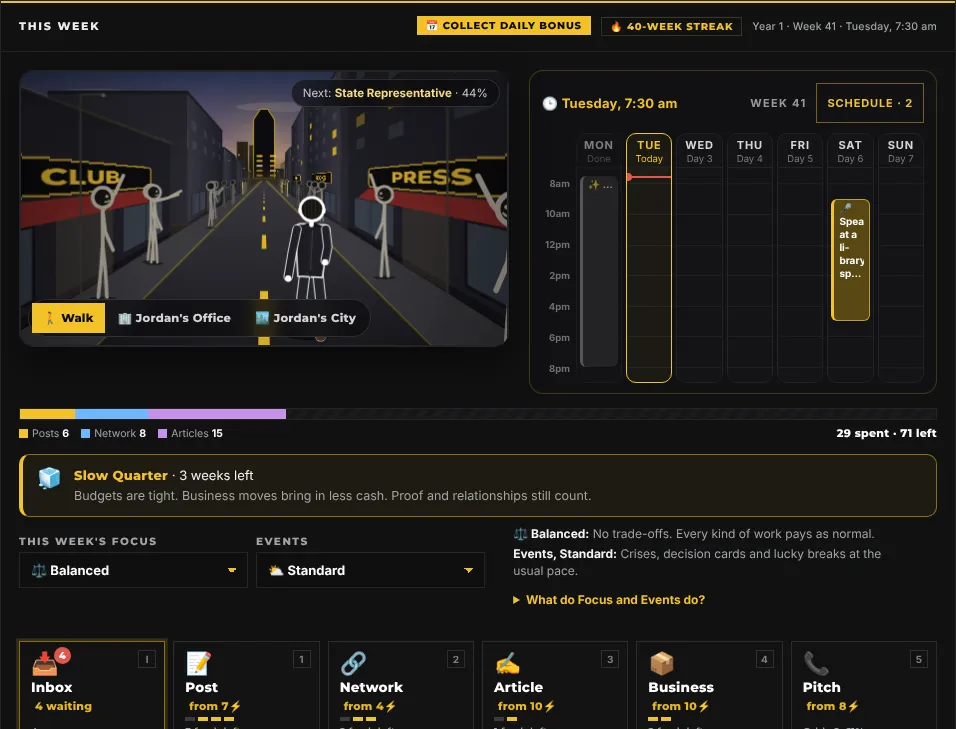956x729 pixels.
Task: Click the 3 hotkey badge on Article
Action: 610,659
